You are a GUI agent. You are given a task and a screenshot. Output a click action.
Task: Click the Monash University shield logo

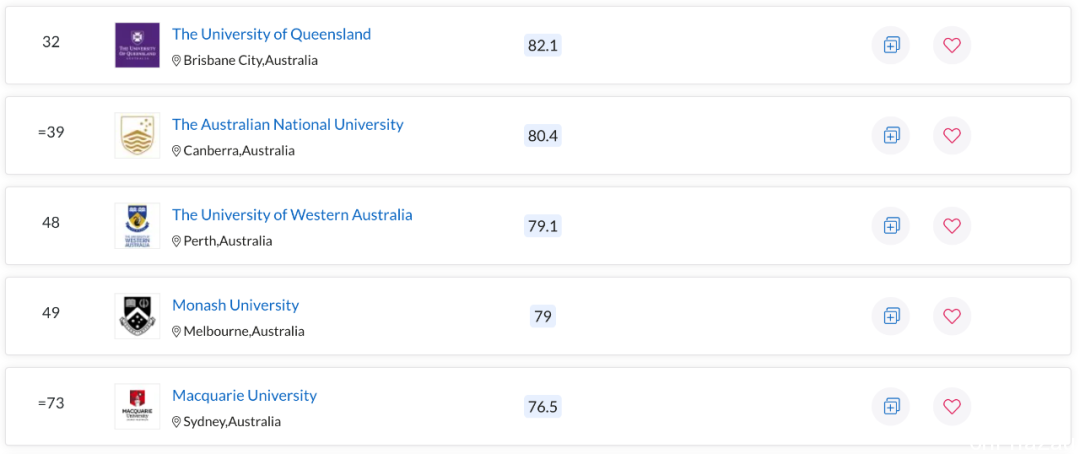point(137,316)
